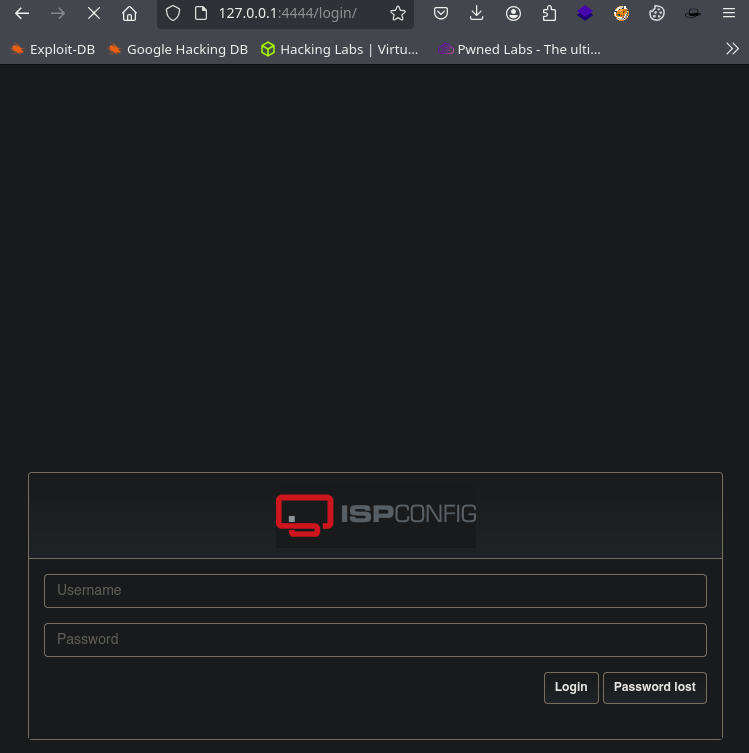Screen dimensions: 749x753
Task: Open the hamburger application menu
Action: coord(729,13)
